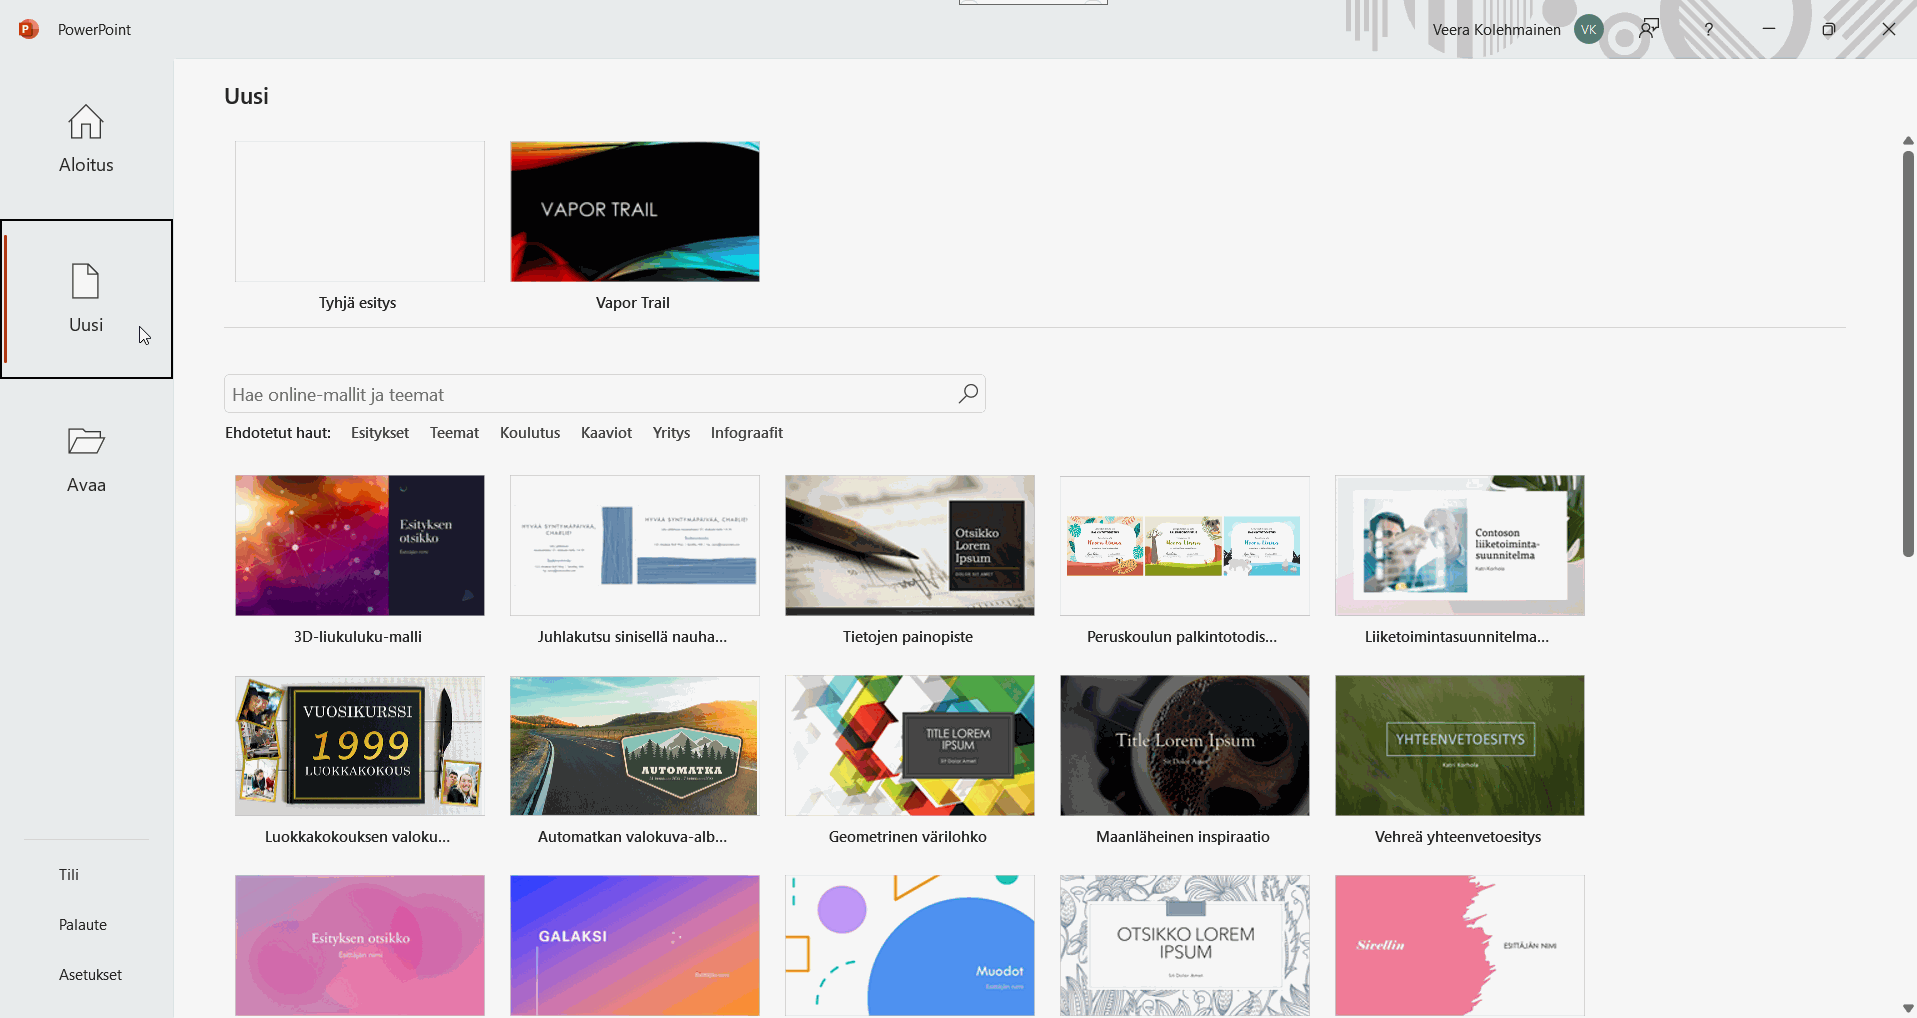Click the scrollbar down arrow

click(x=1908, y=1008)
